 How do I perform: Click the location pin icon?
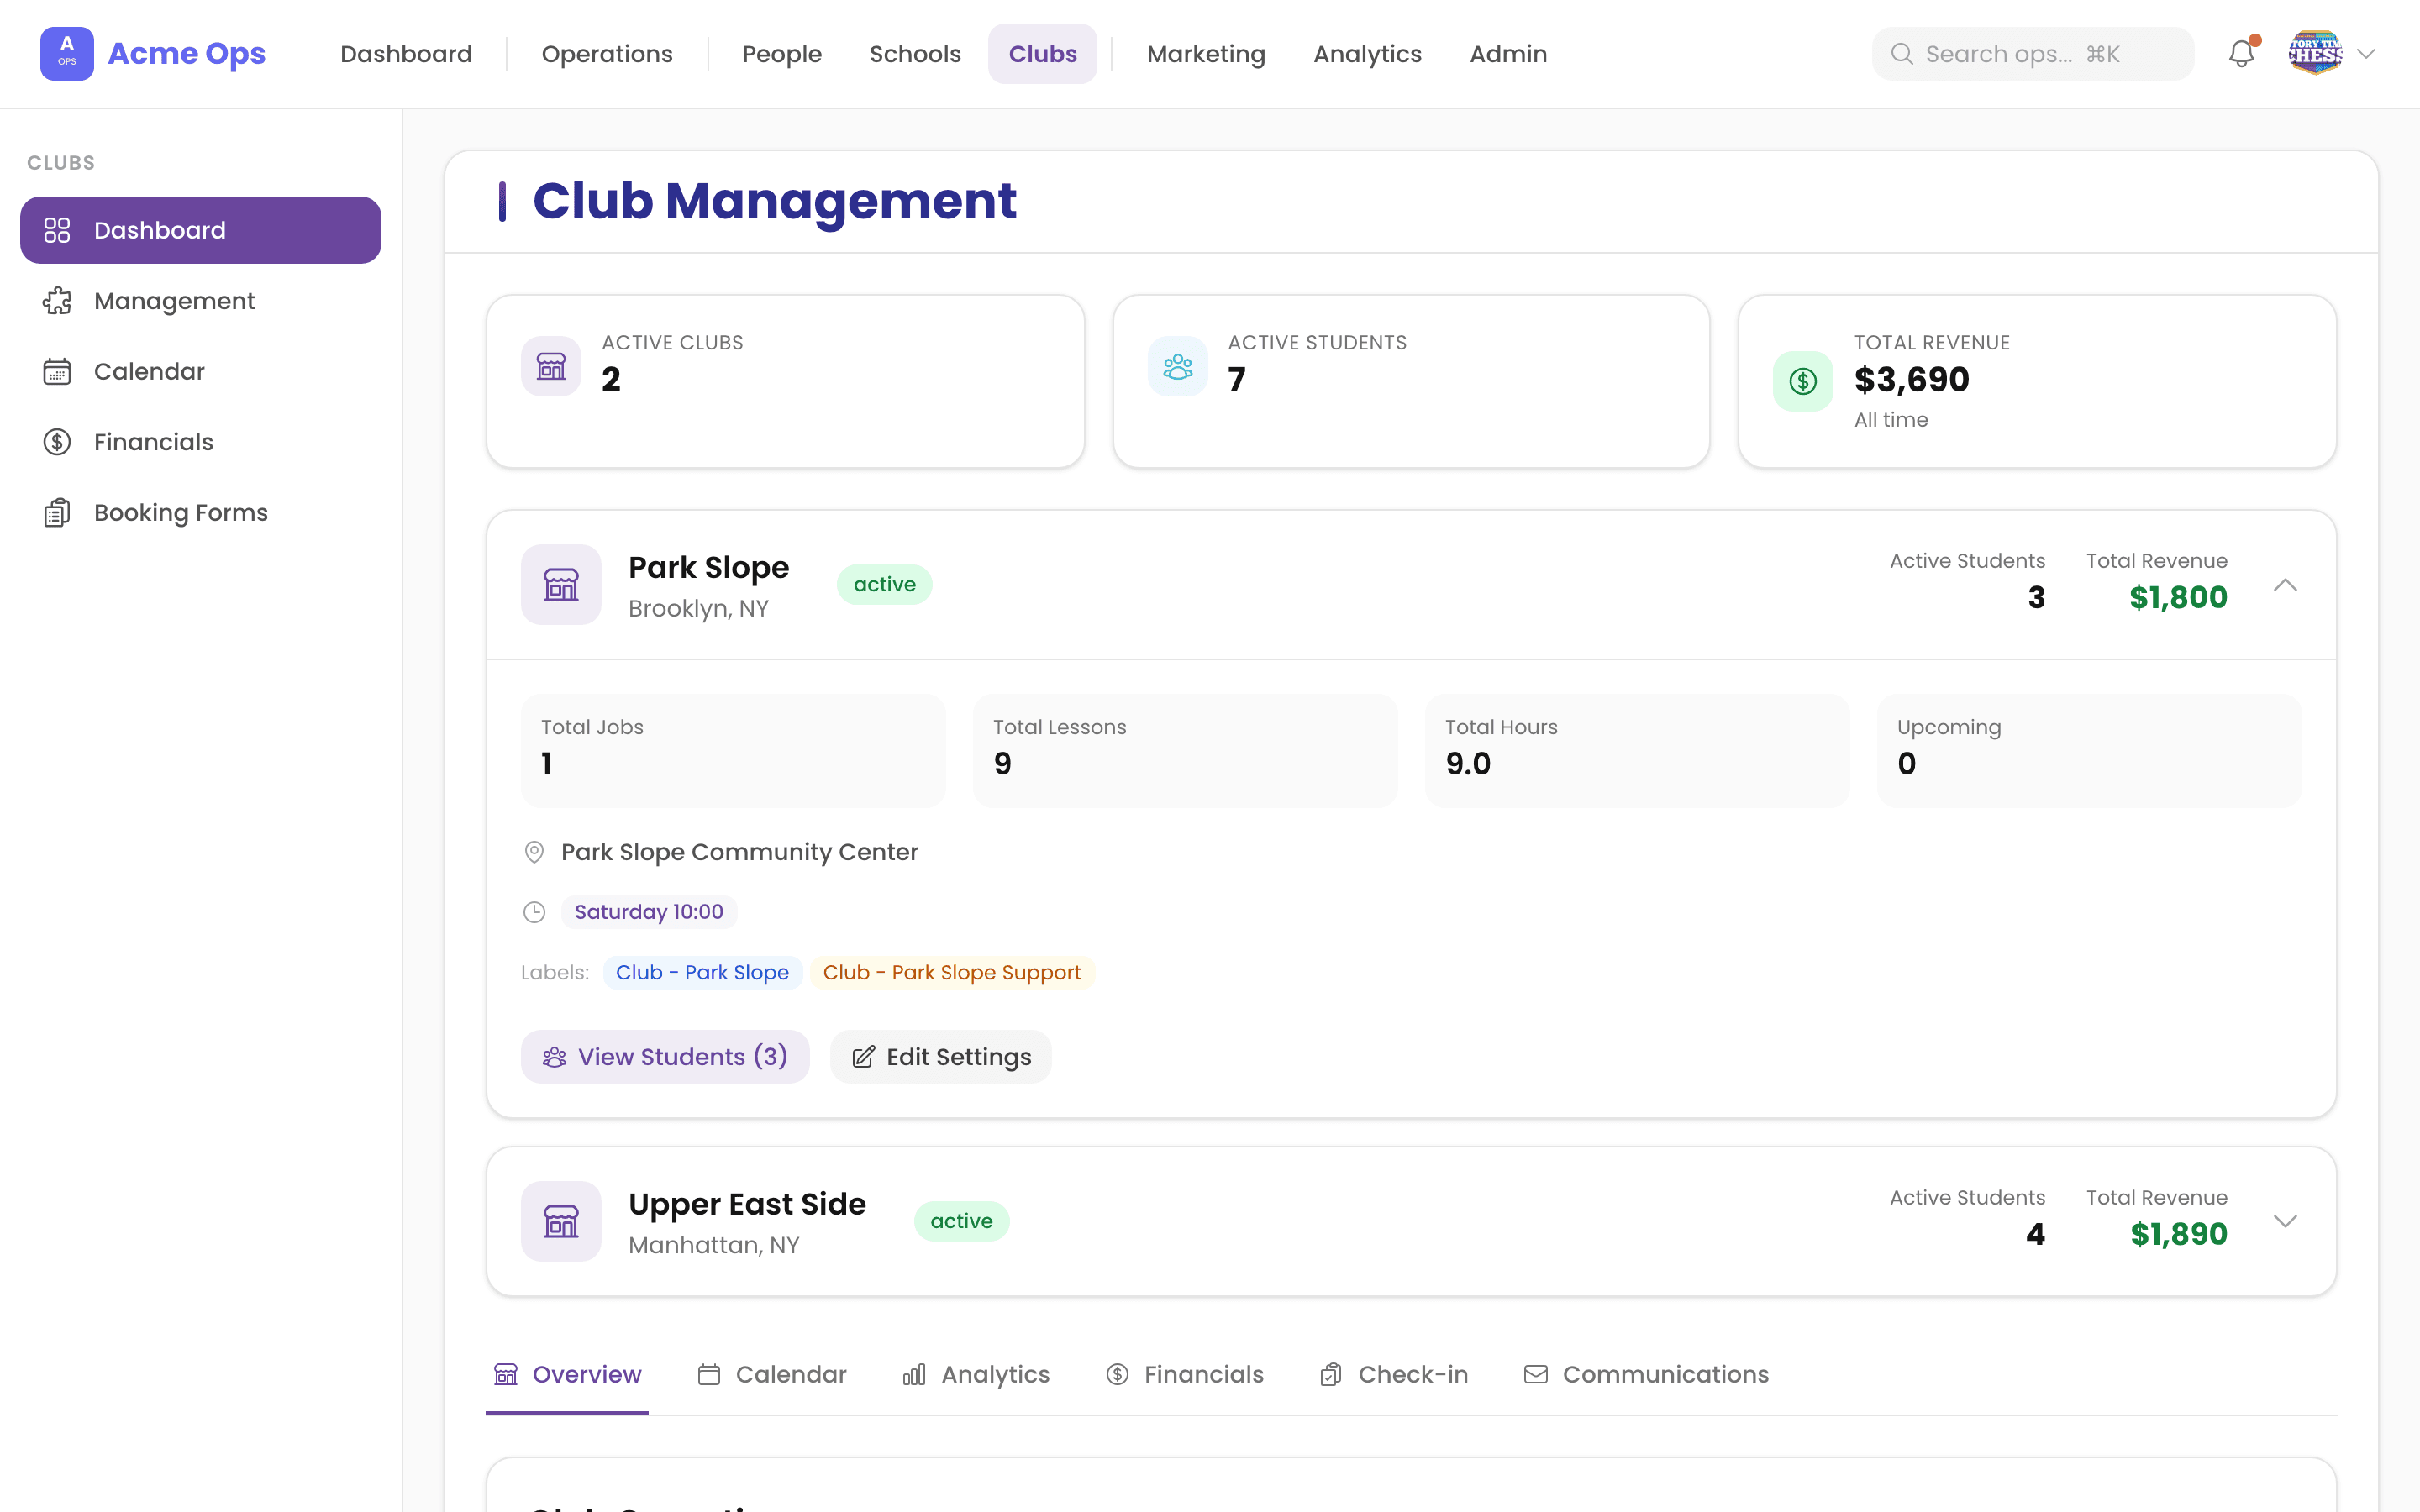click(x=534, y=852)
